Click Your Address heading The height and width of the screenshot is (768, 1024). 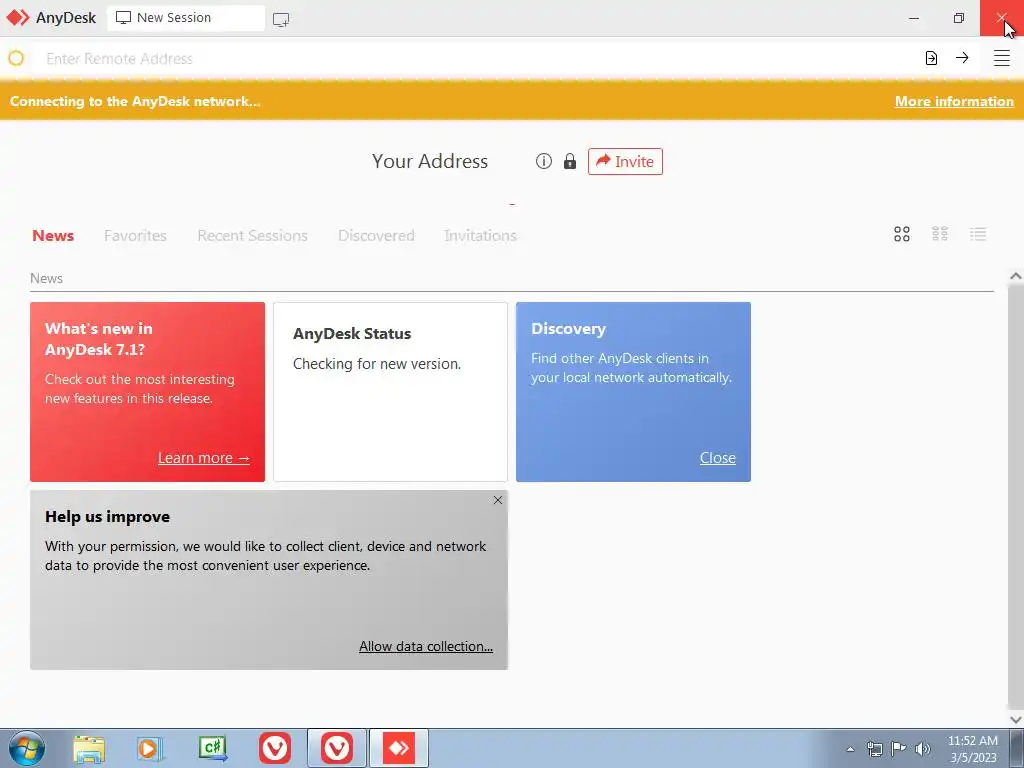pos(430,161)
